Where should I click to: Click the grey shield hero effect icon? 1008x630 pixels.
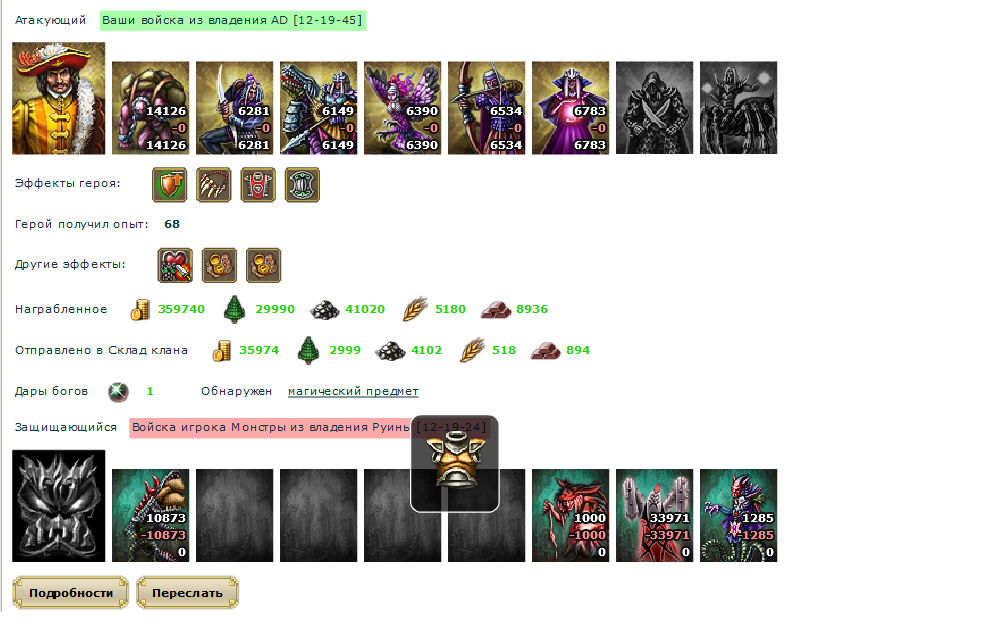(x=302, y=185)
